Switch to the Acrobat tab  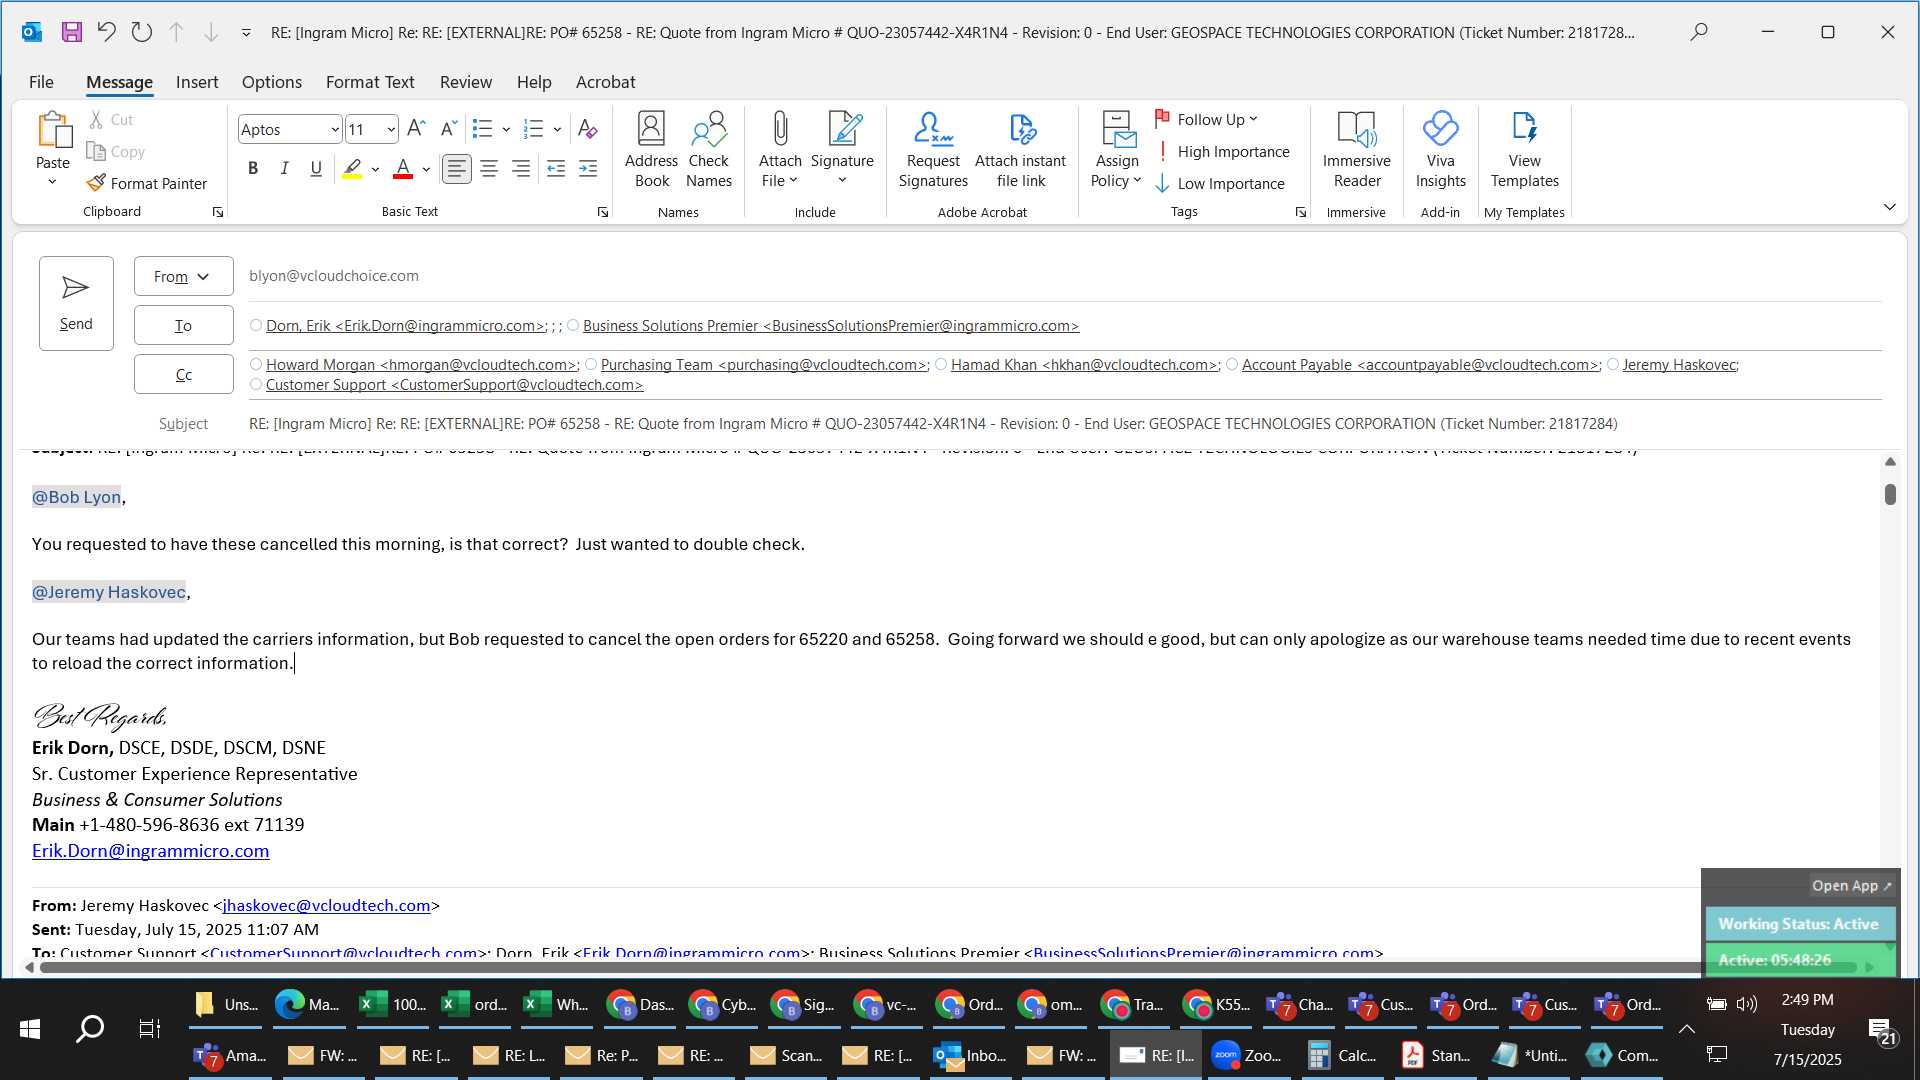click(605, 82)
